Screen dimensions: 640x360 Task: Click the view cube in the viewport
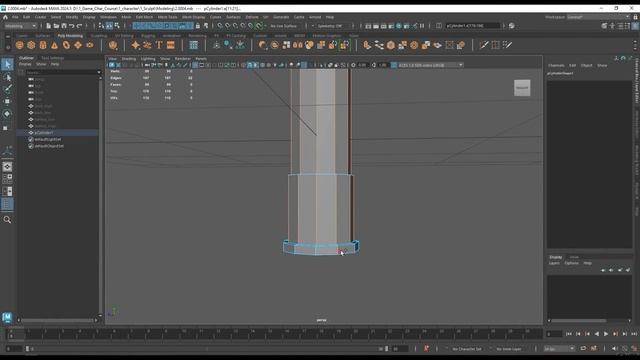pos(522,88)
